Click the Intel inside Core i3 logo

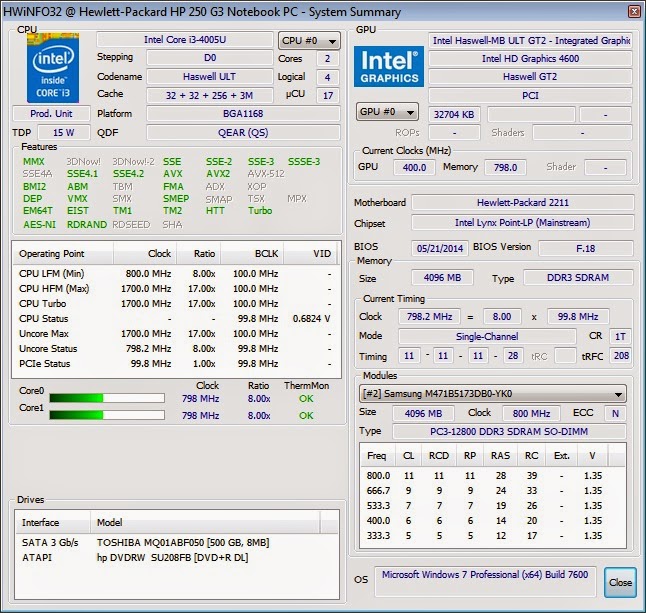pos(53,68)
